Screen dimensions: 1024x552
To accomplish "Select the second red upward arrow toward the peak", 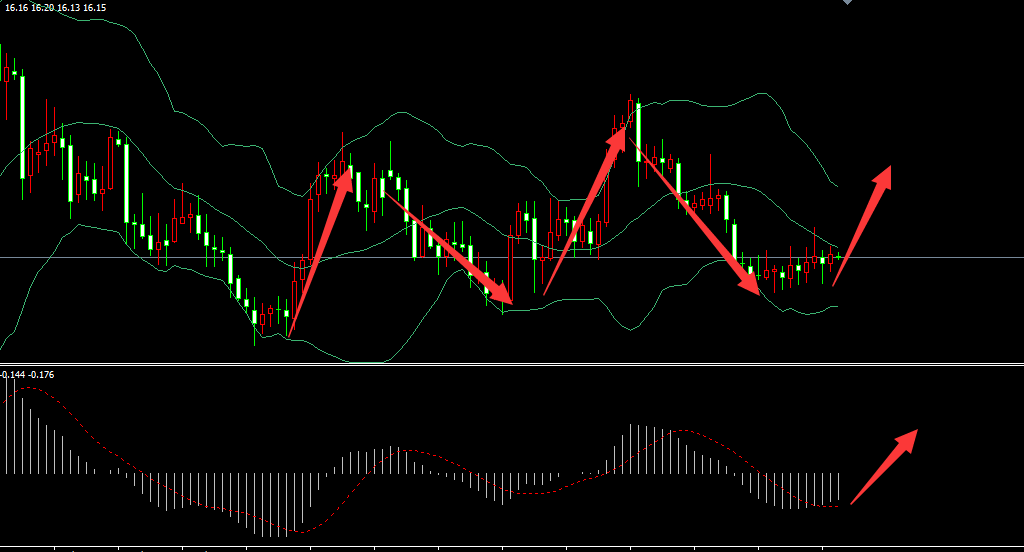I will point(587,208).
